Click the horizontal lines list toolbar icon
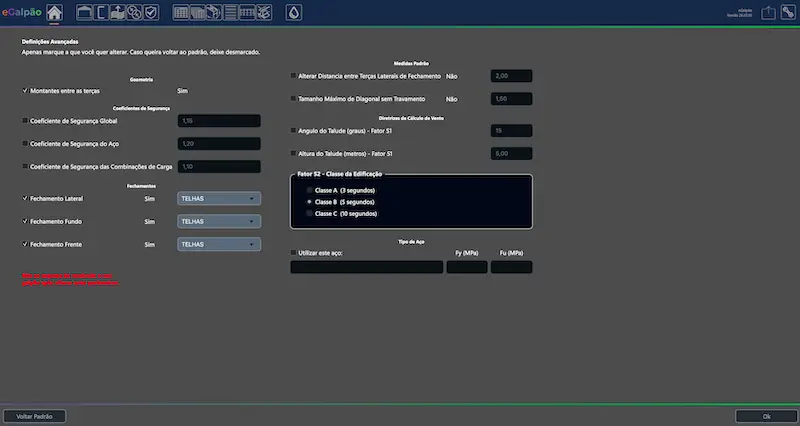Viewport: 800px width, 426px height. 230,13
